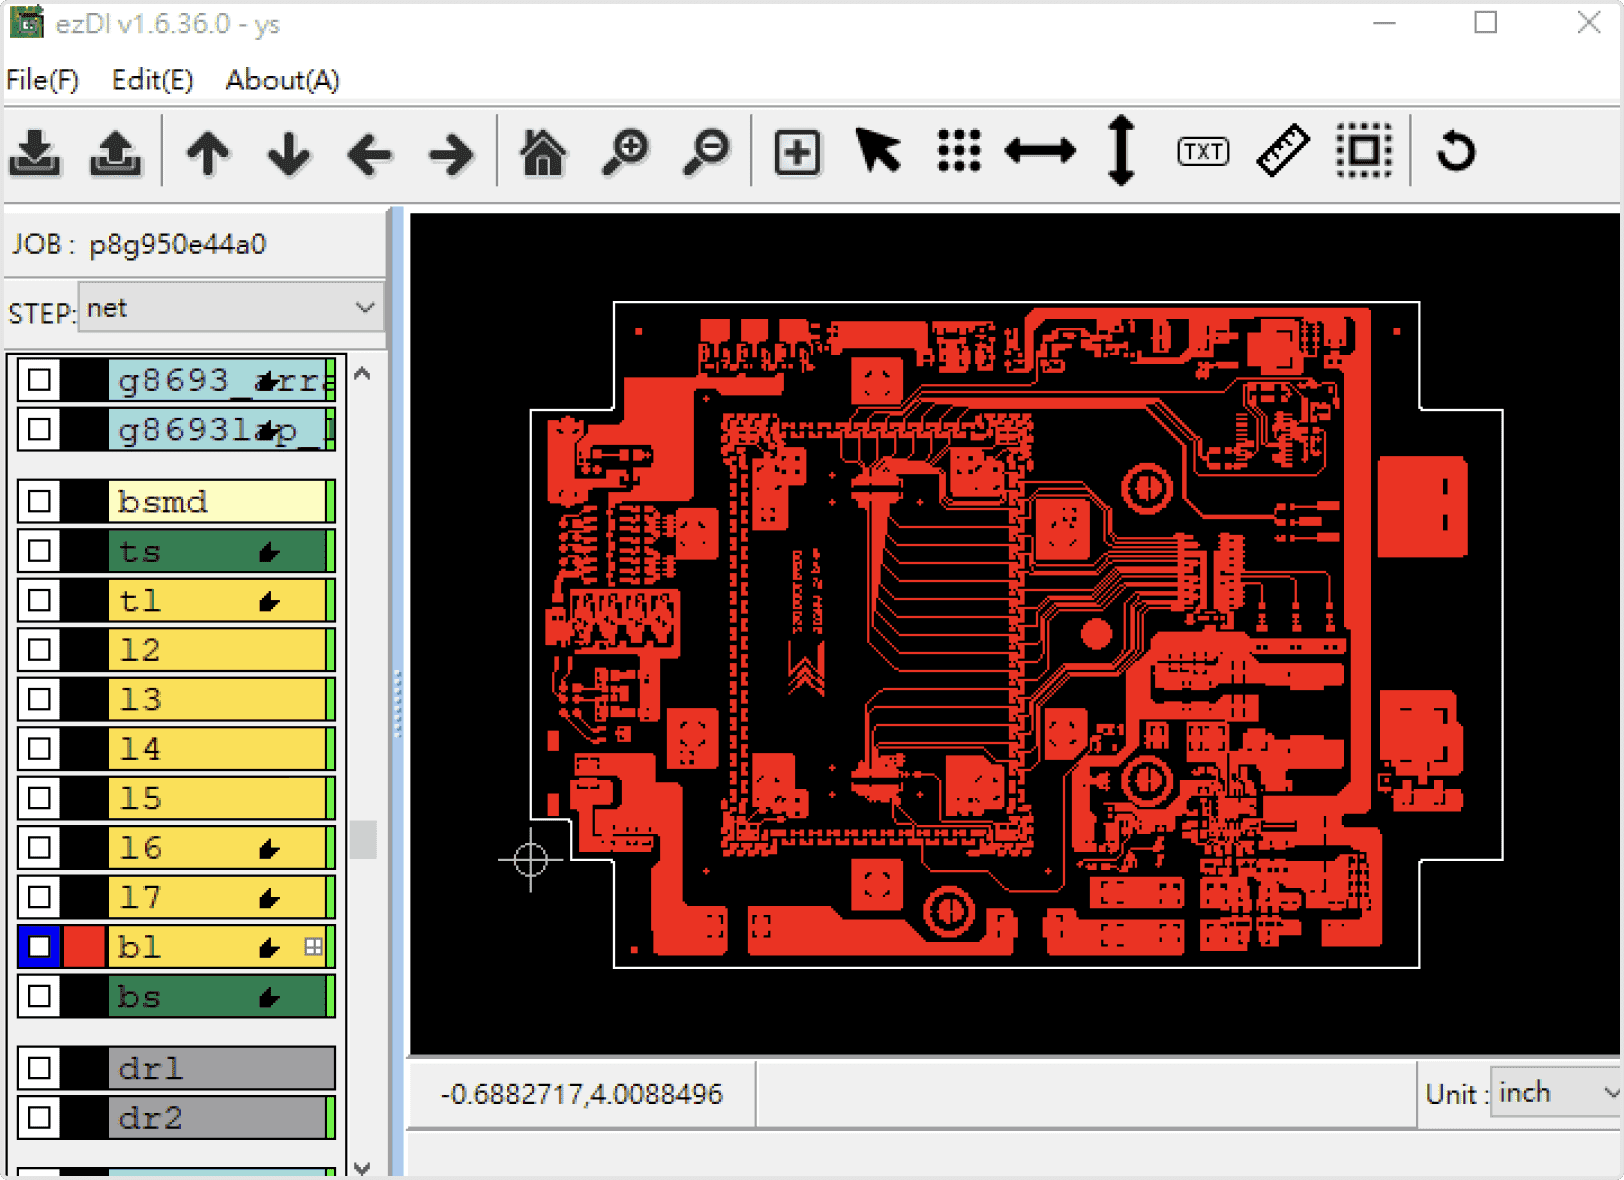Click the dotted grid icon
Image resolution: width=1624 pixels, height=1180 pixels.
959,151
